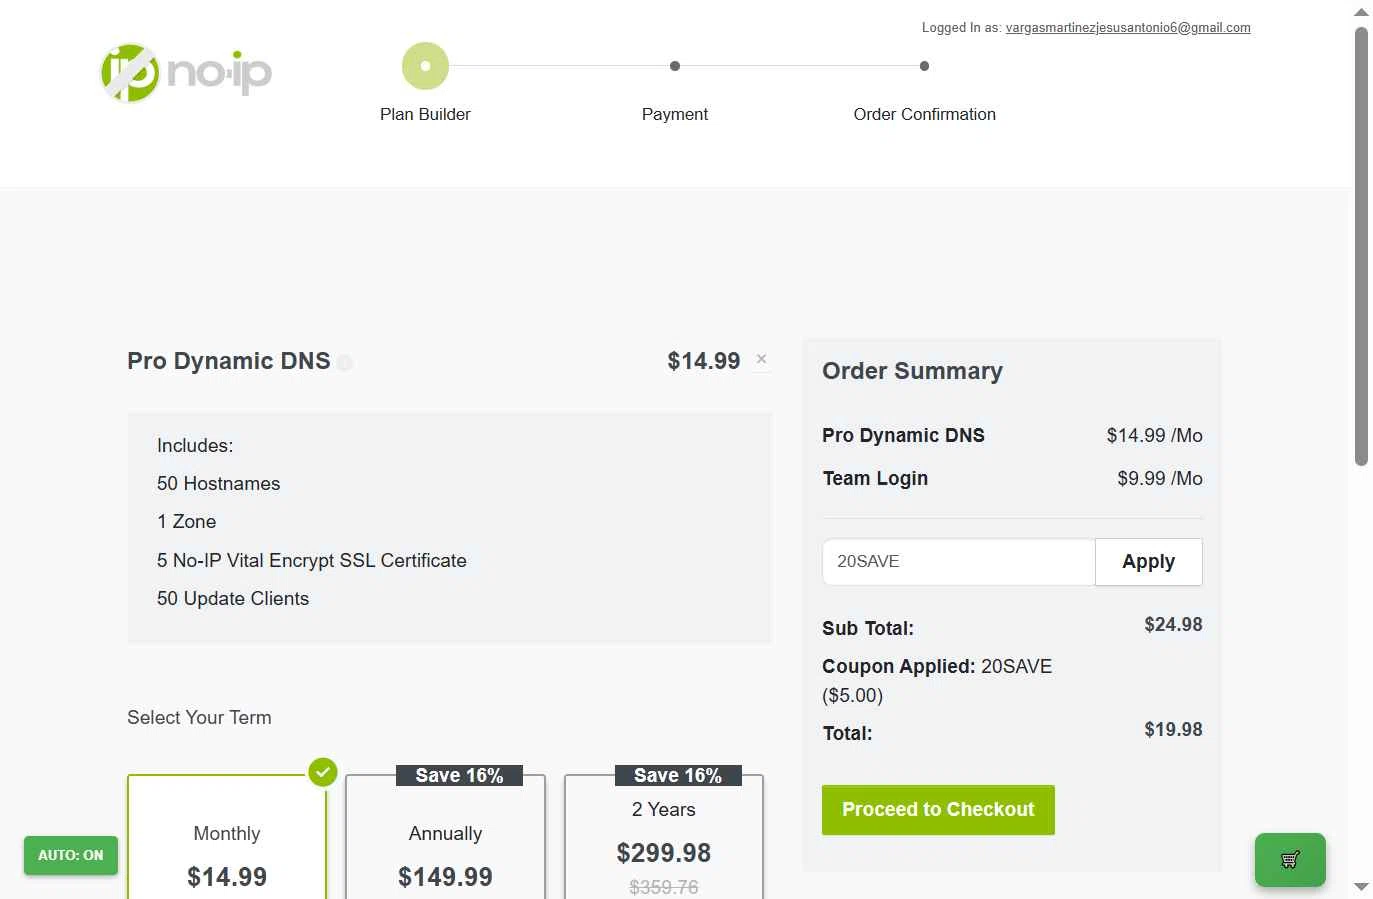Click the scrollbar down arrow
The width and height of the screenshot is (1373, 899).
coord(1361,887)
